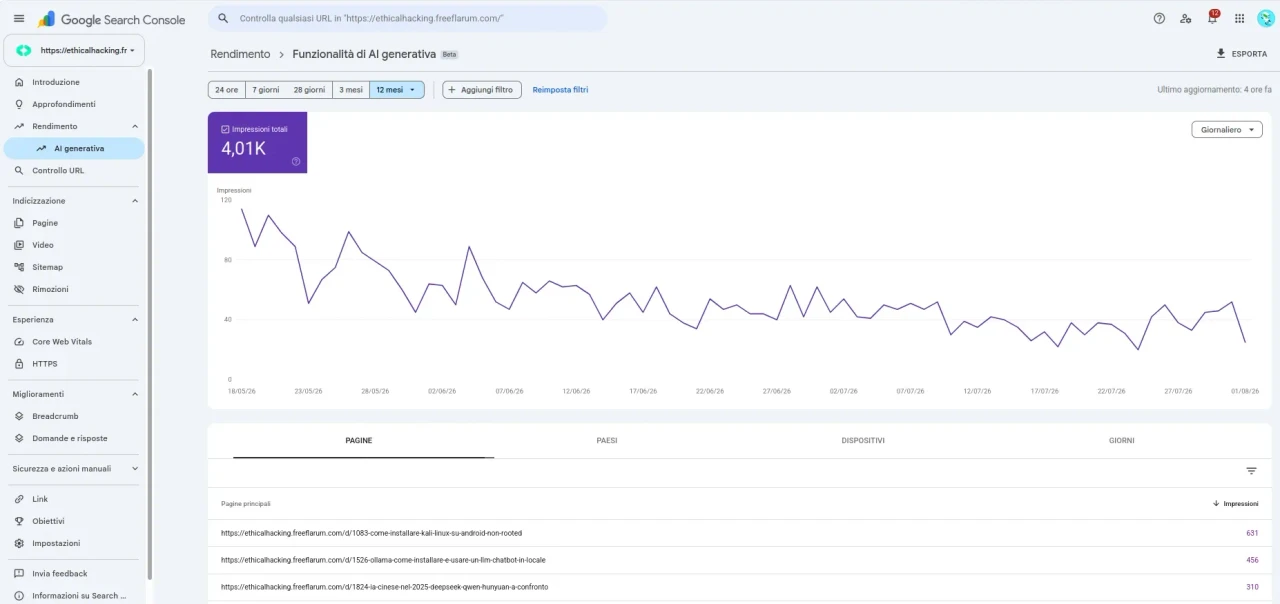Click the Domande e risposte icon
This screenshot has height=604, width=1280.
pos(19,438)
